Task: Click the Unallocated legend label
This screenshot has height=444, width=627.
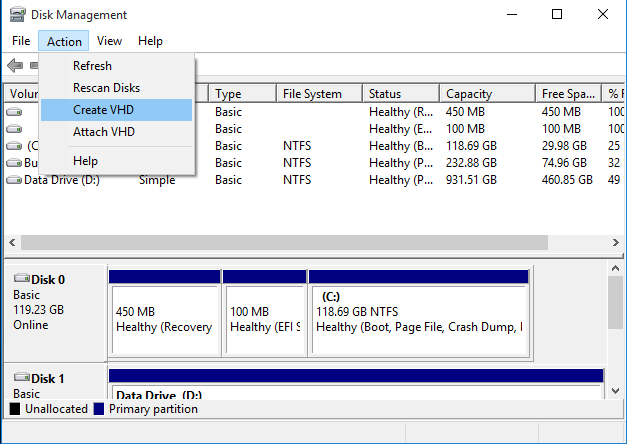Action: 56,409
